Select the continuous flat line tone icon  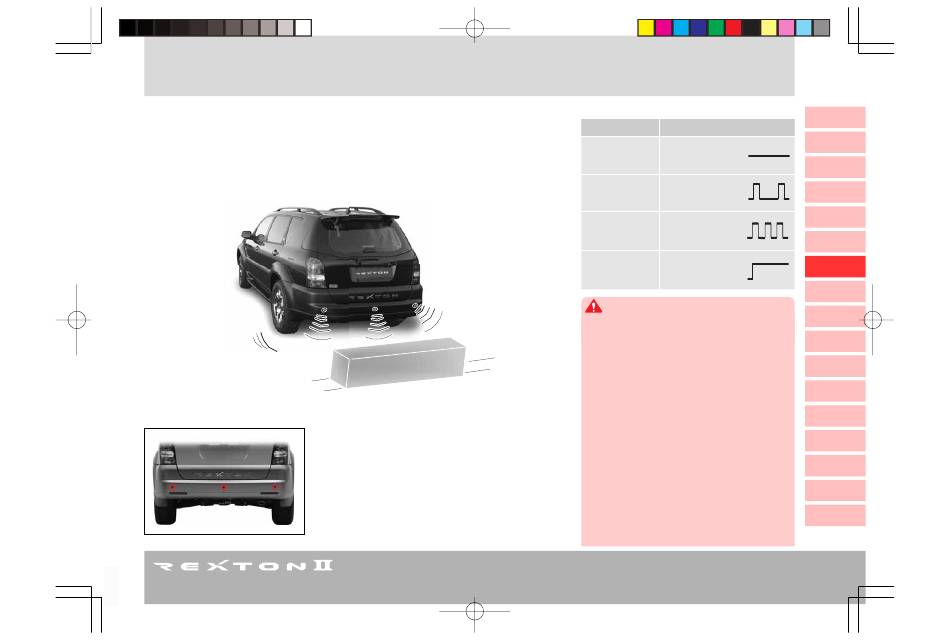769,156
